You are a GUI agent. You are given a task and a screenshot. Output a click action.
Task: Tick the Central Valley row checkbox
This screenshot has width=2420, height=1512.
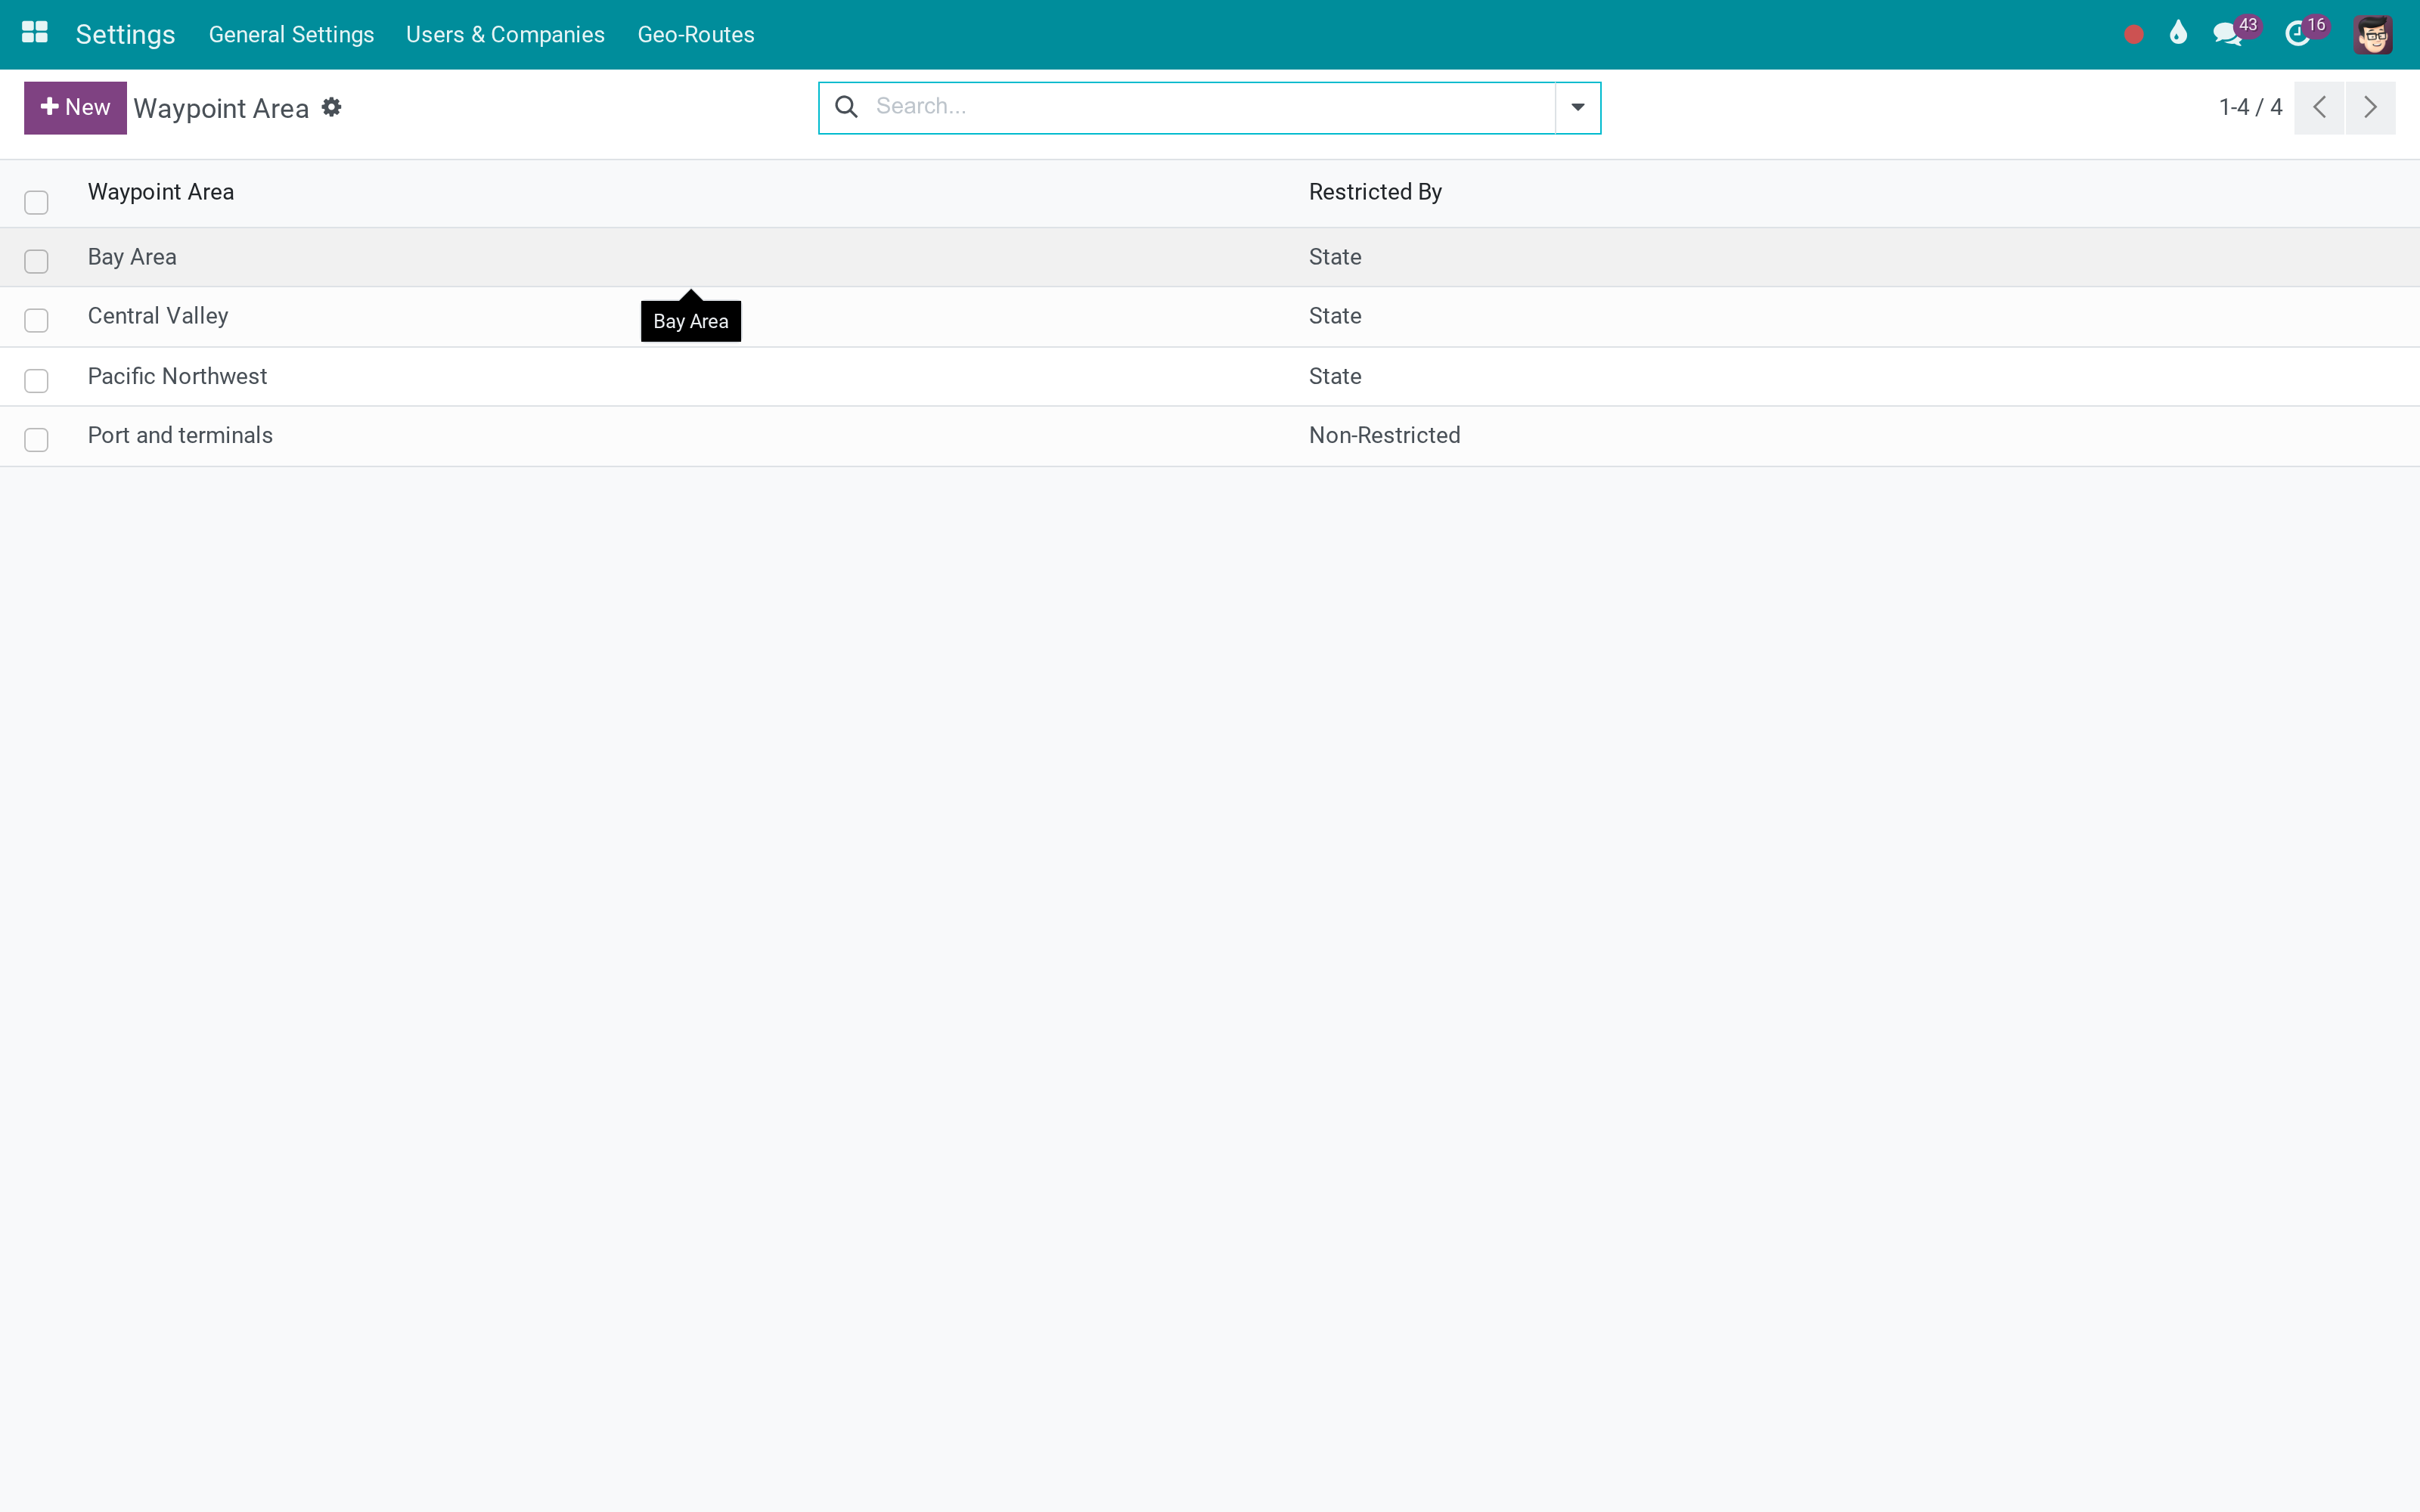[36, 320]
